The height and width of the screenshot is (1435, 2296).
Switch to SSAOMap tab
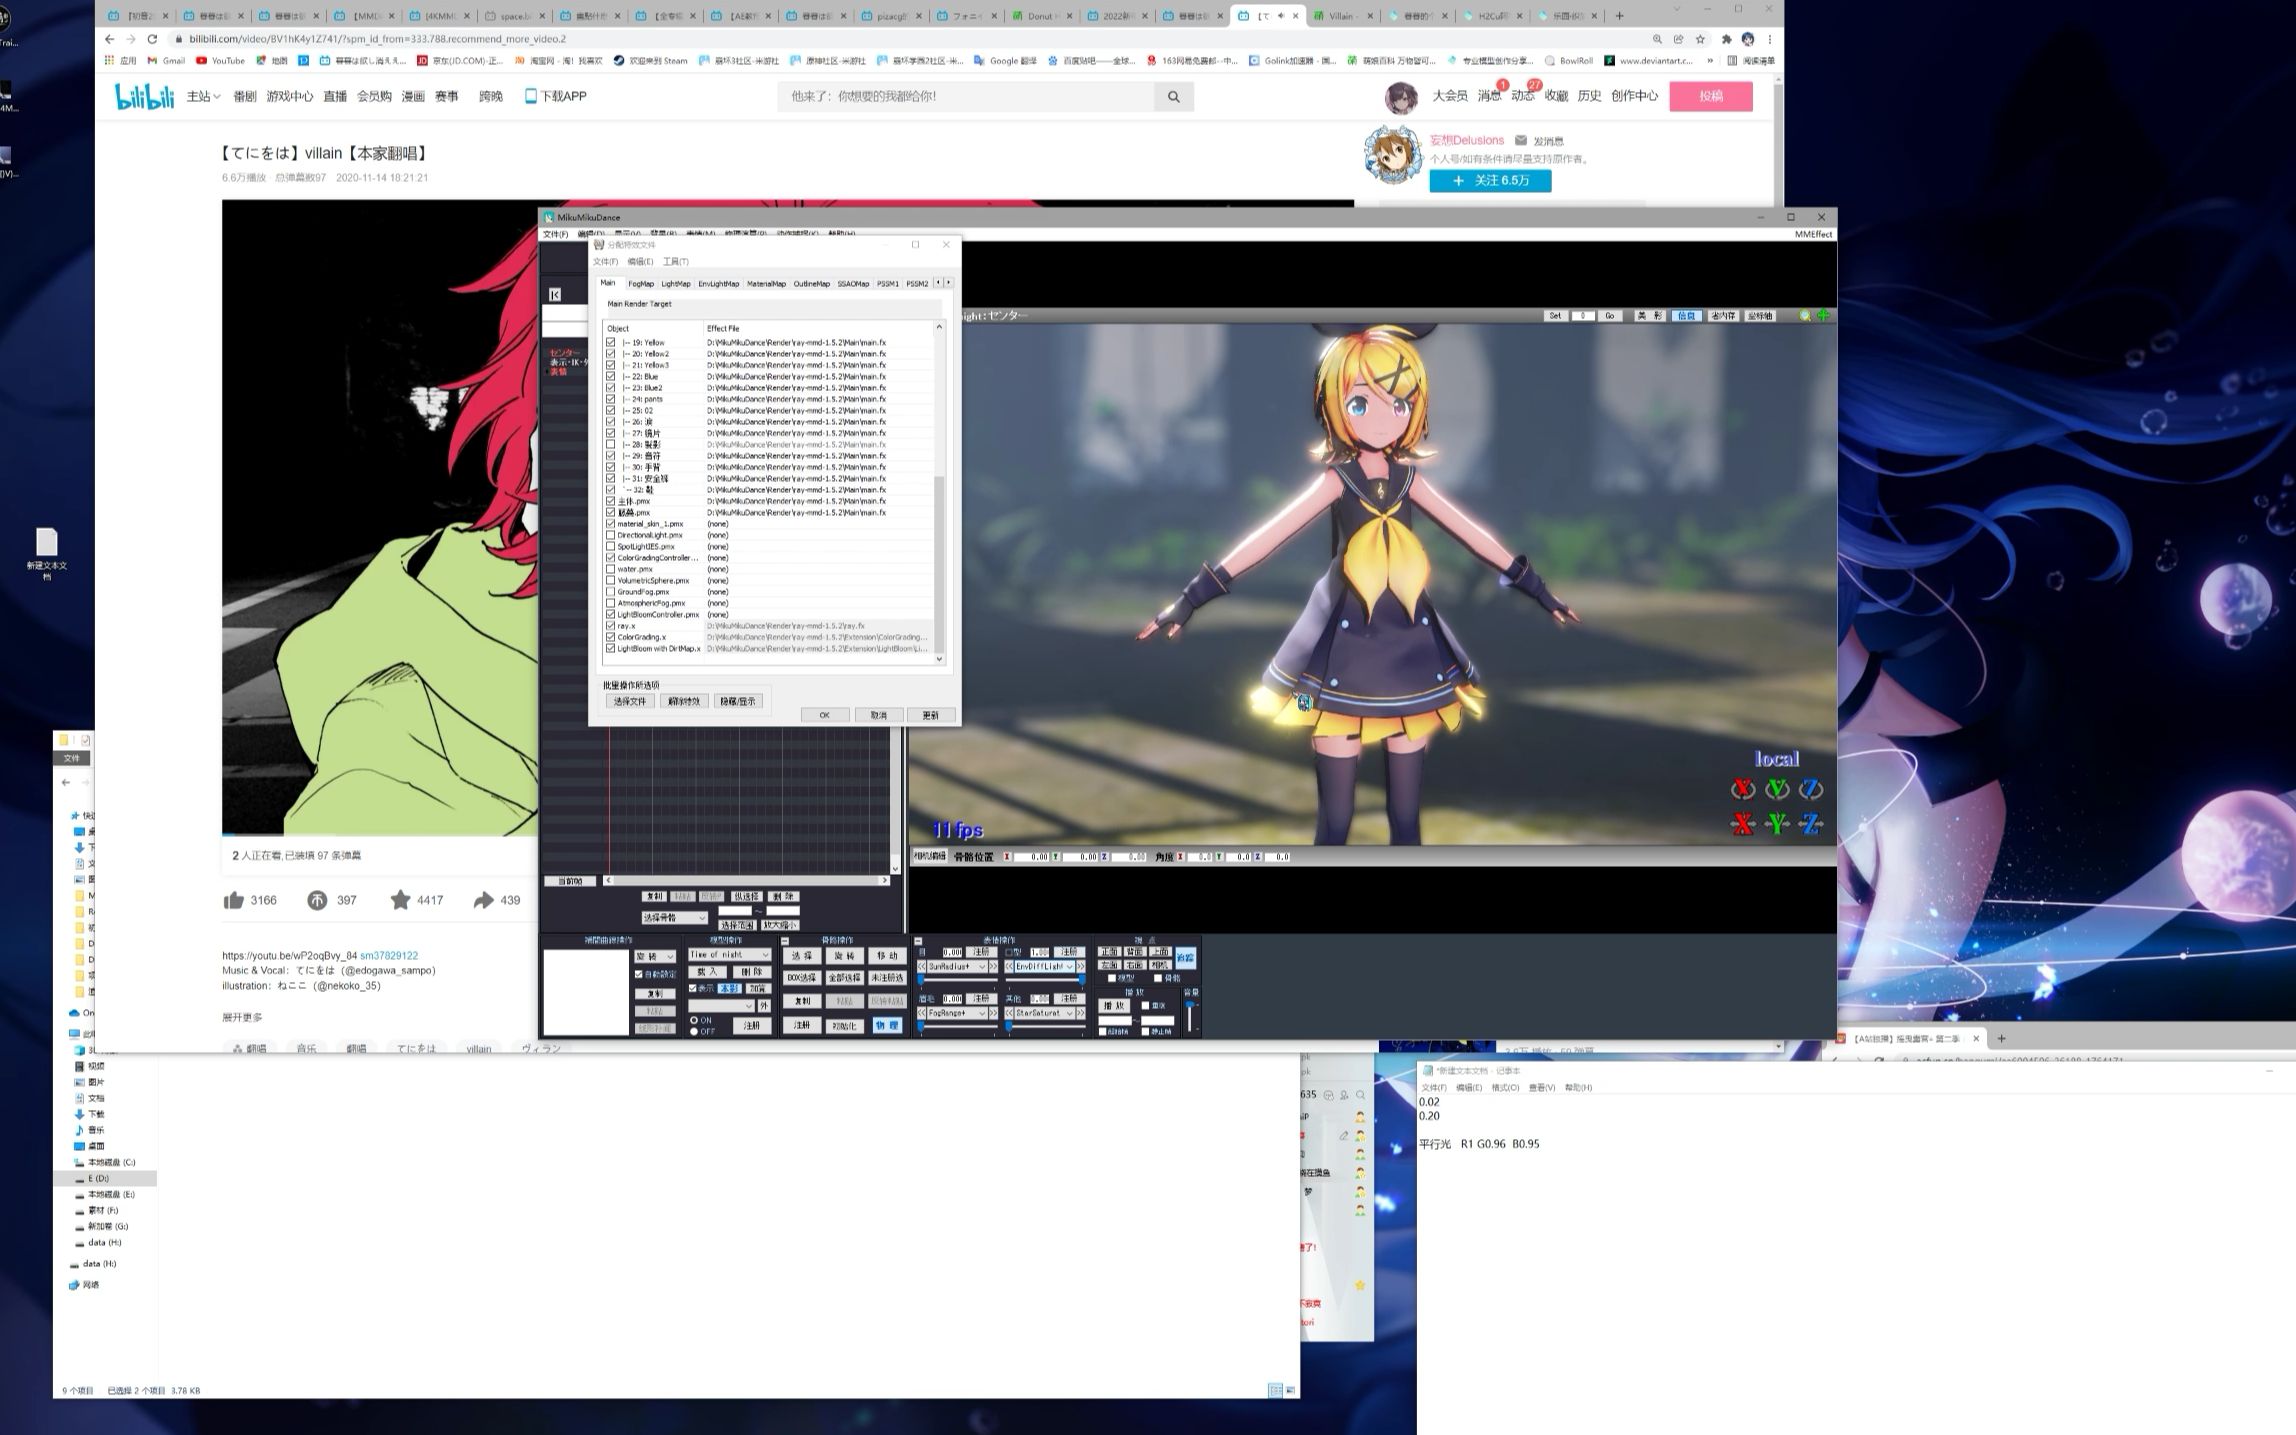tap(853, 284)
